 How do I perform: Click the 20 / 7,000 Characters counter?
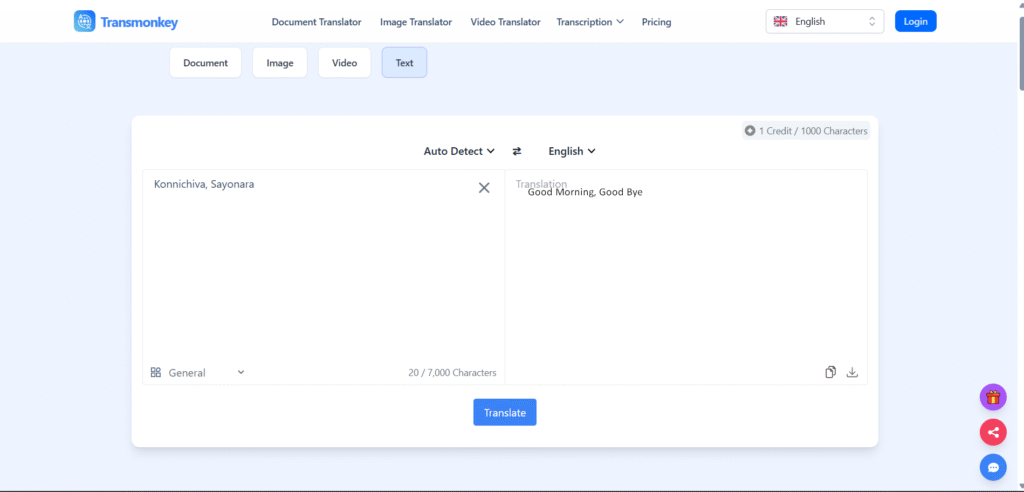pos(452,372)
